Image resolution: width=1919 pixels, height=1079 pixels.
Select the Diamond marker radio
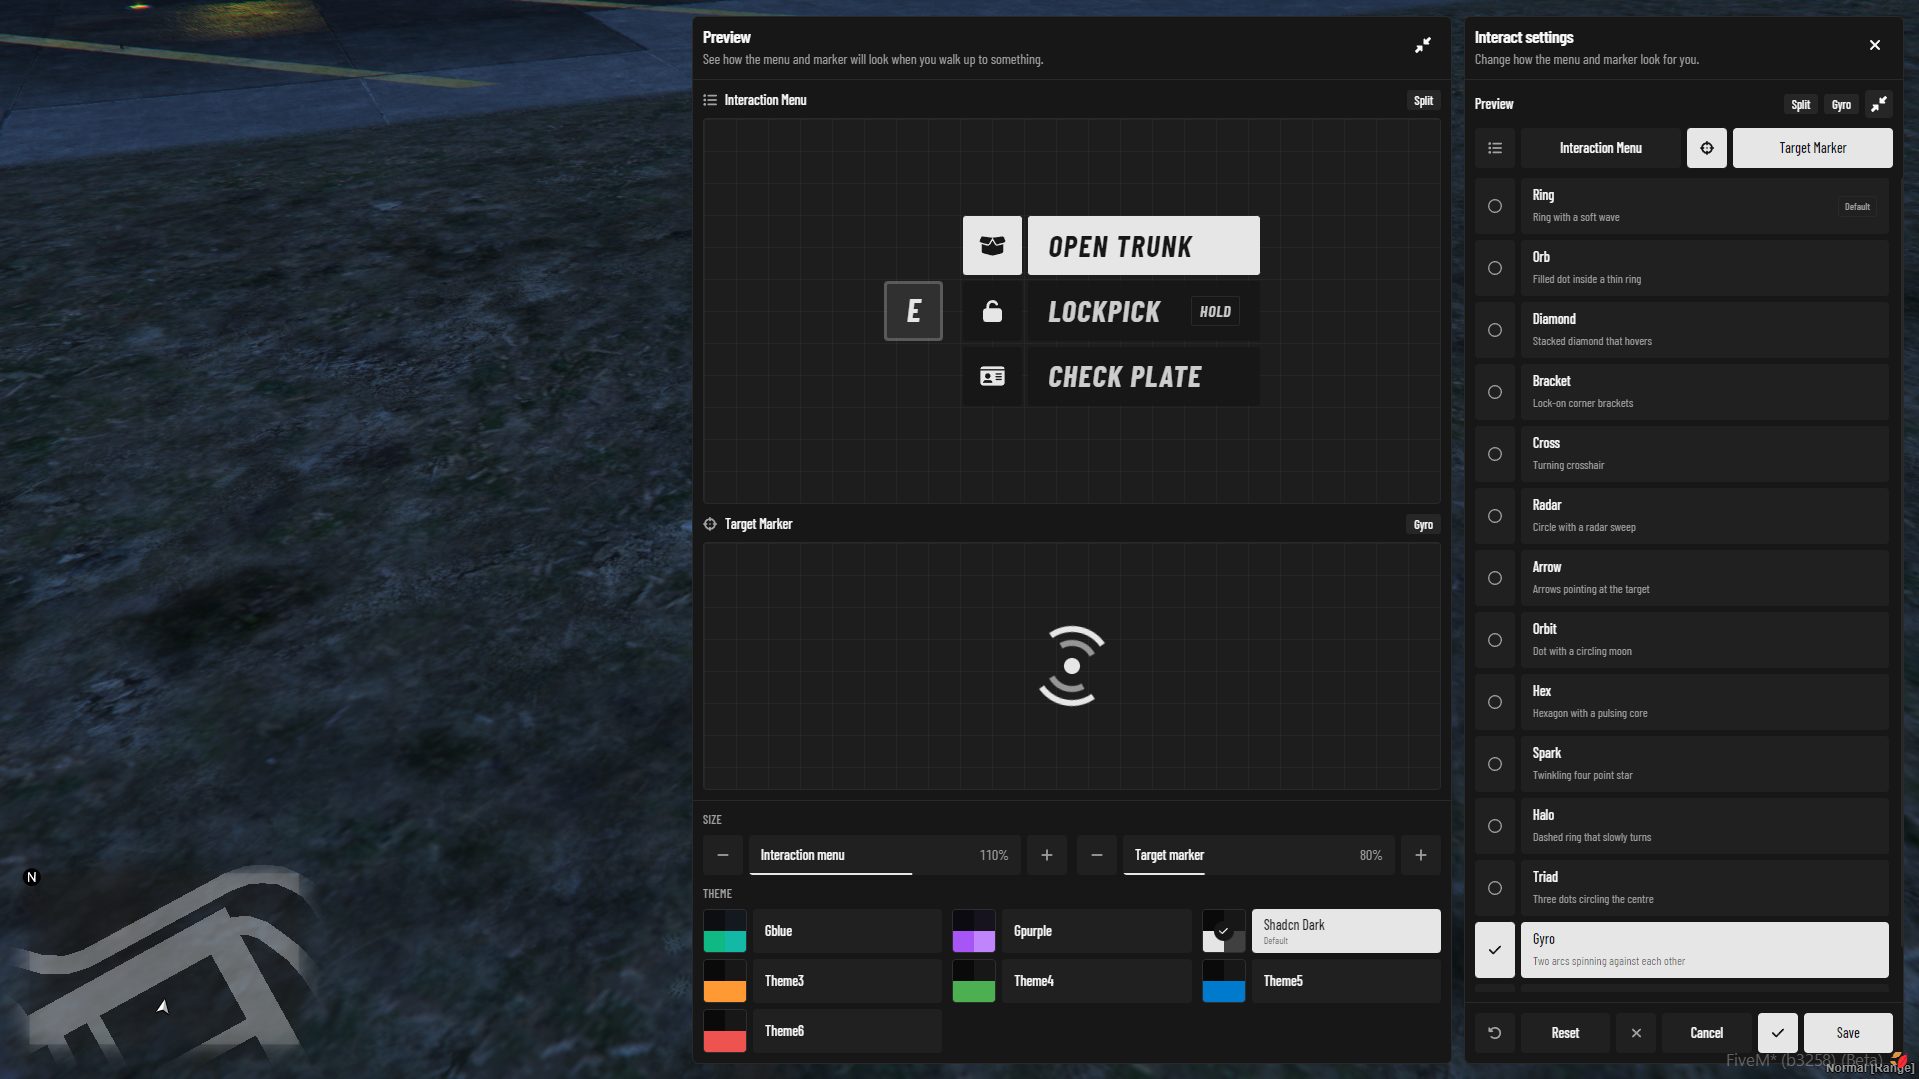click(1495, 330)
